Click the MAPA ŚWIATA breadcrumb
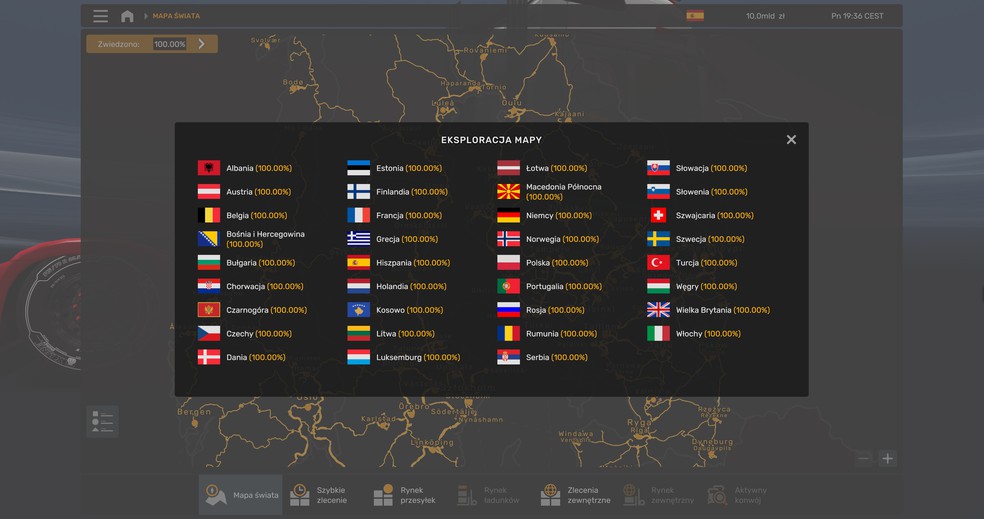 (x=176, y=16)
